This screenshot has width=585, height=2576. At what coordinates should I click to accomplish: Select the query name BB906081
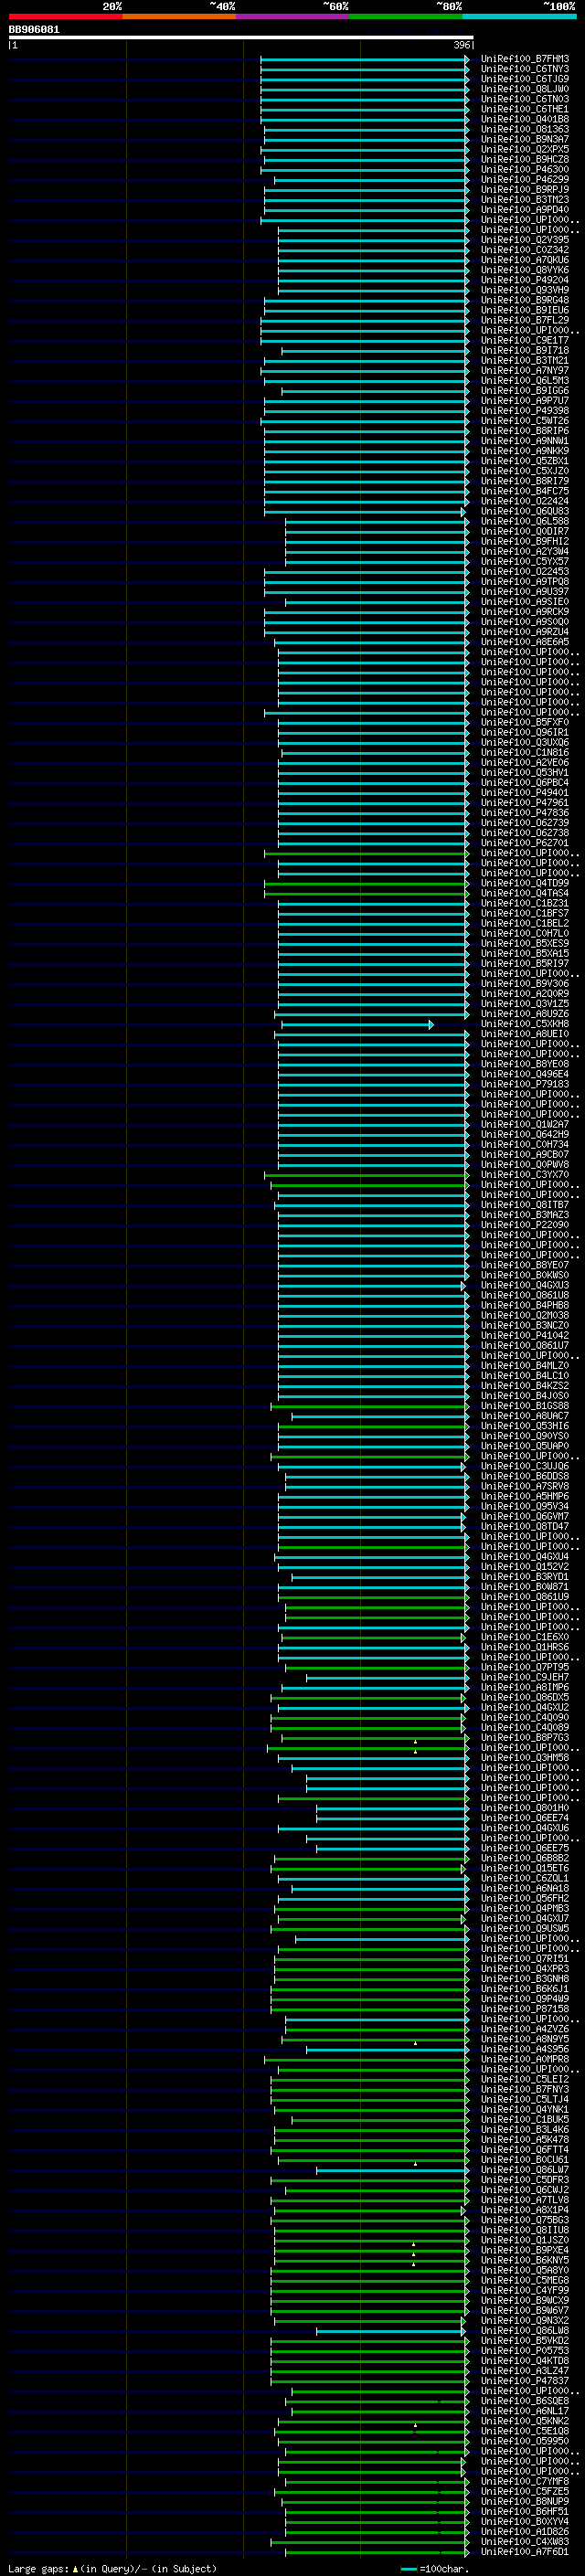tap(34, 29)
